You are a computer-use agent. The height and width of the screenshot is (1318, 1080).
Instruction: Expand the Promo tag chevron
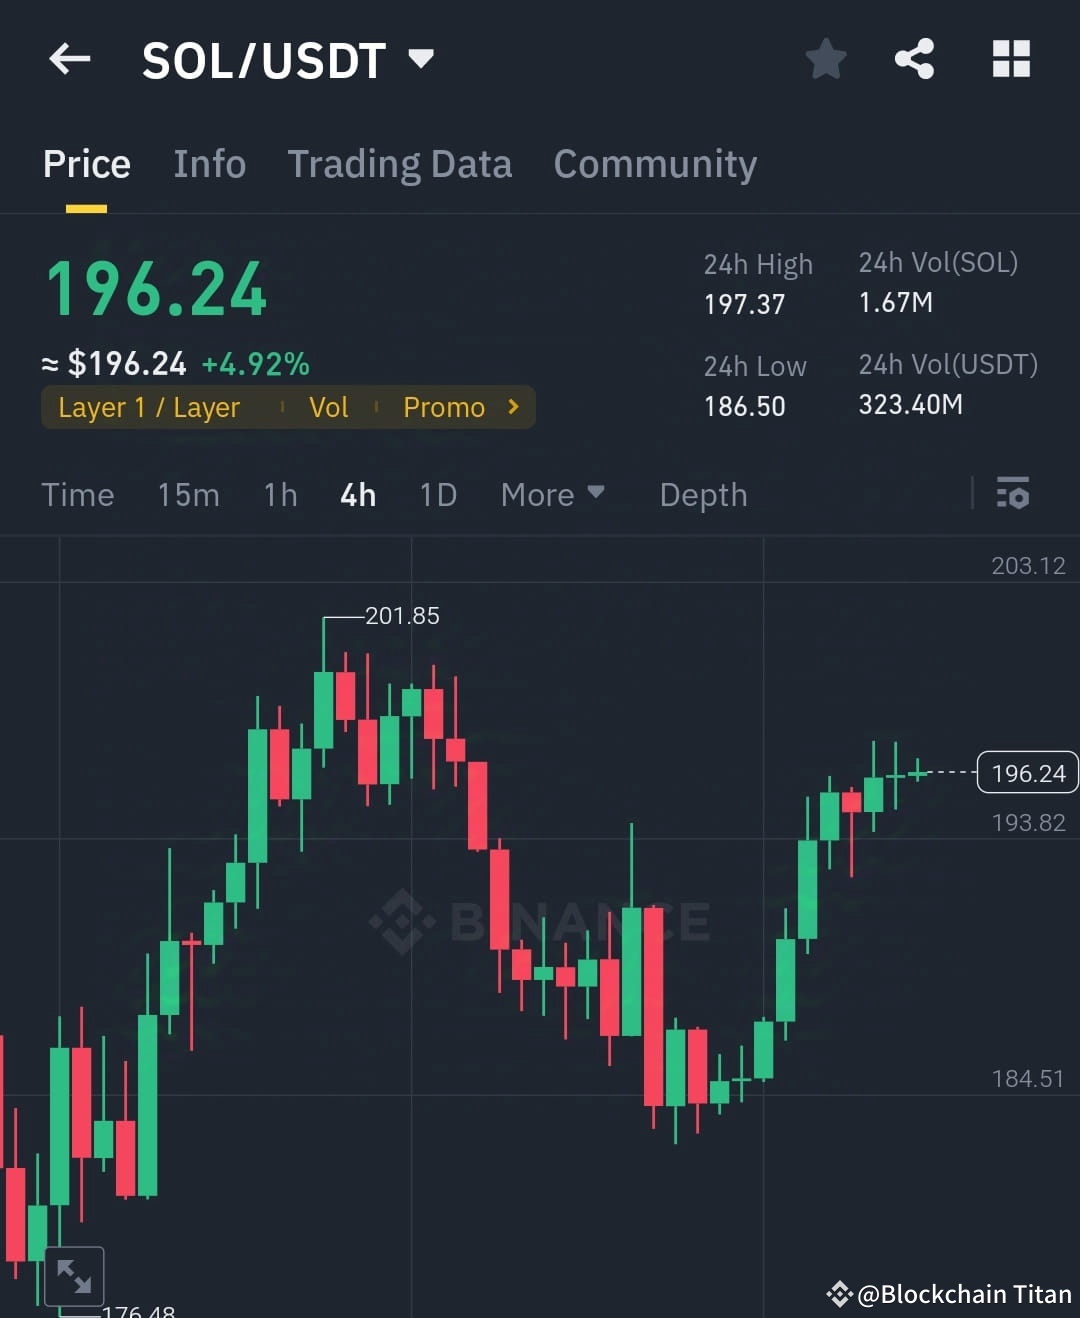tap(512, 407)
